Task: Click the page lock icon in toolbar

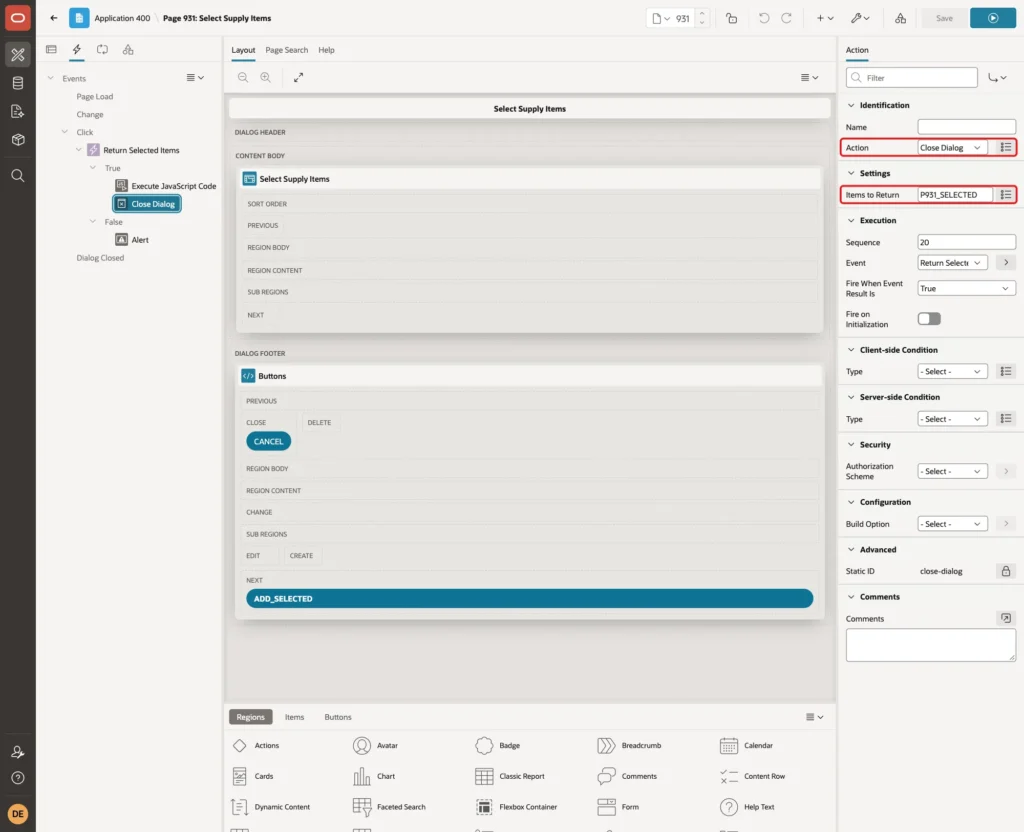Action: 731,18
